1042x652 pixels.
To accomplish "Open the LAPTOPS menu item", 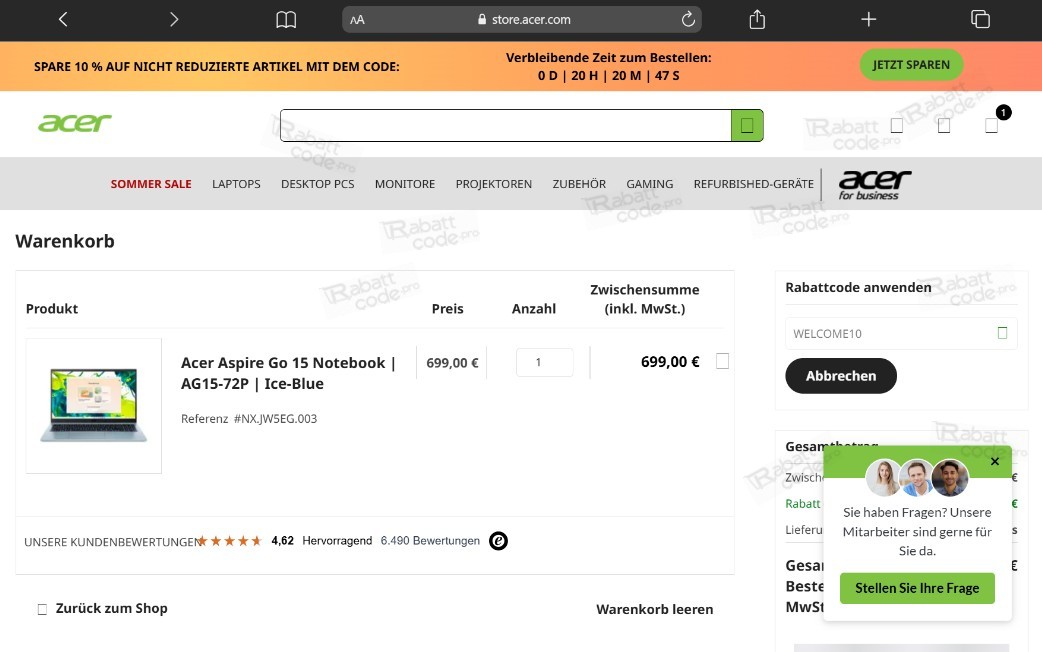I will point(236,184).
